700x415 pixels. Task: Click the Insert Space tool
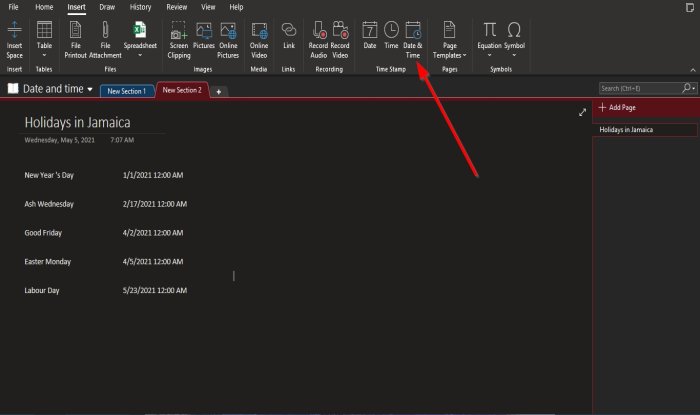coord(14,40)
